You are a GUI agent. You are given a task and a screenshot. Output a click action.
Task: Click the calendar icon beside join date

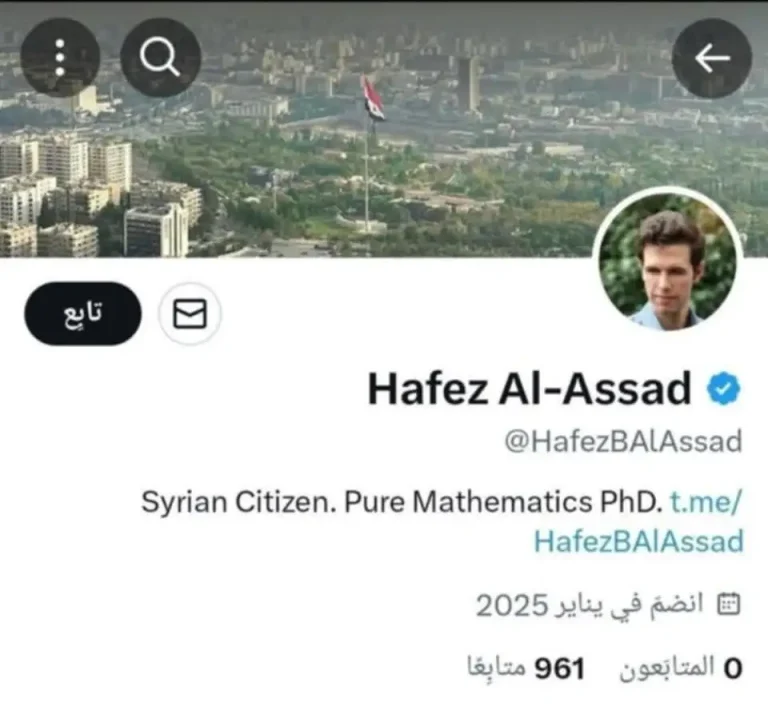(x=728, y=604)
